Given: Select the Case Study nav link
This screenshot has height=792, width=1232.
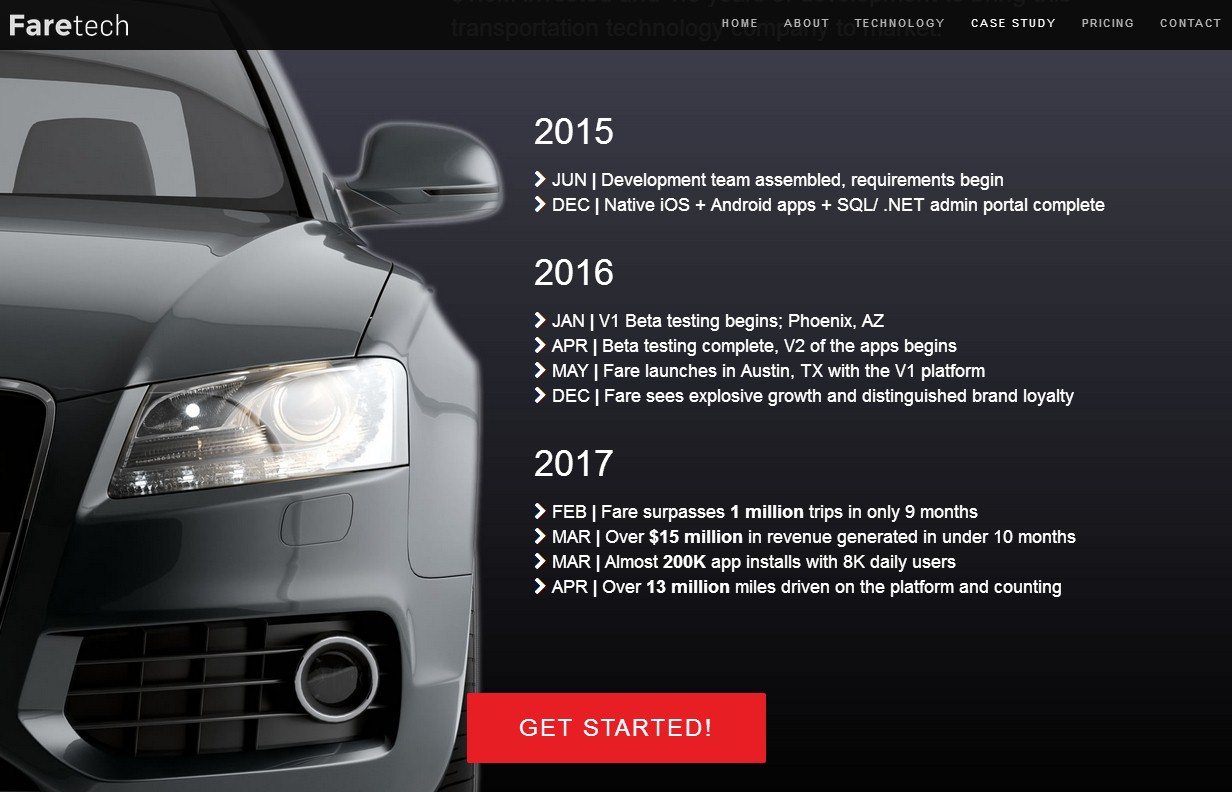Looking at the screenshot, I should pos(1013,23).
